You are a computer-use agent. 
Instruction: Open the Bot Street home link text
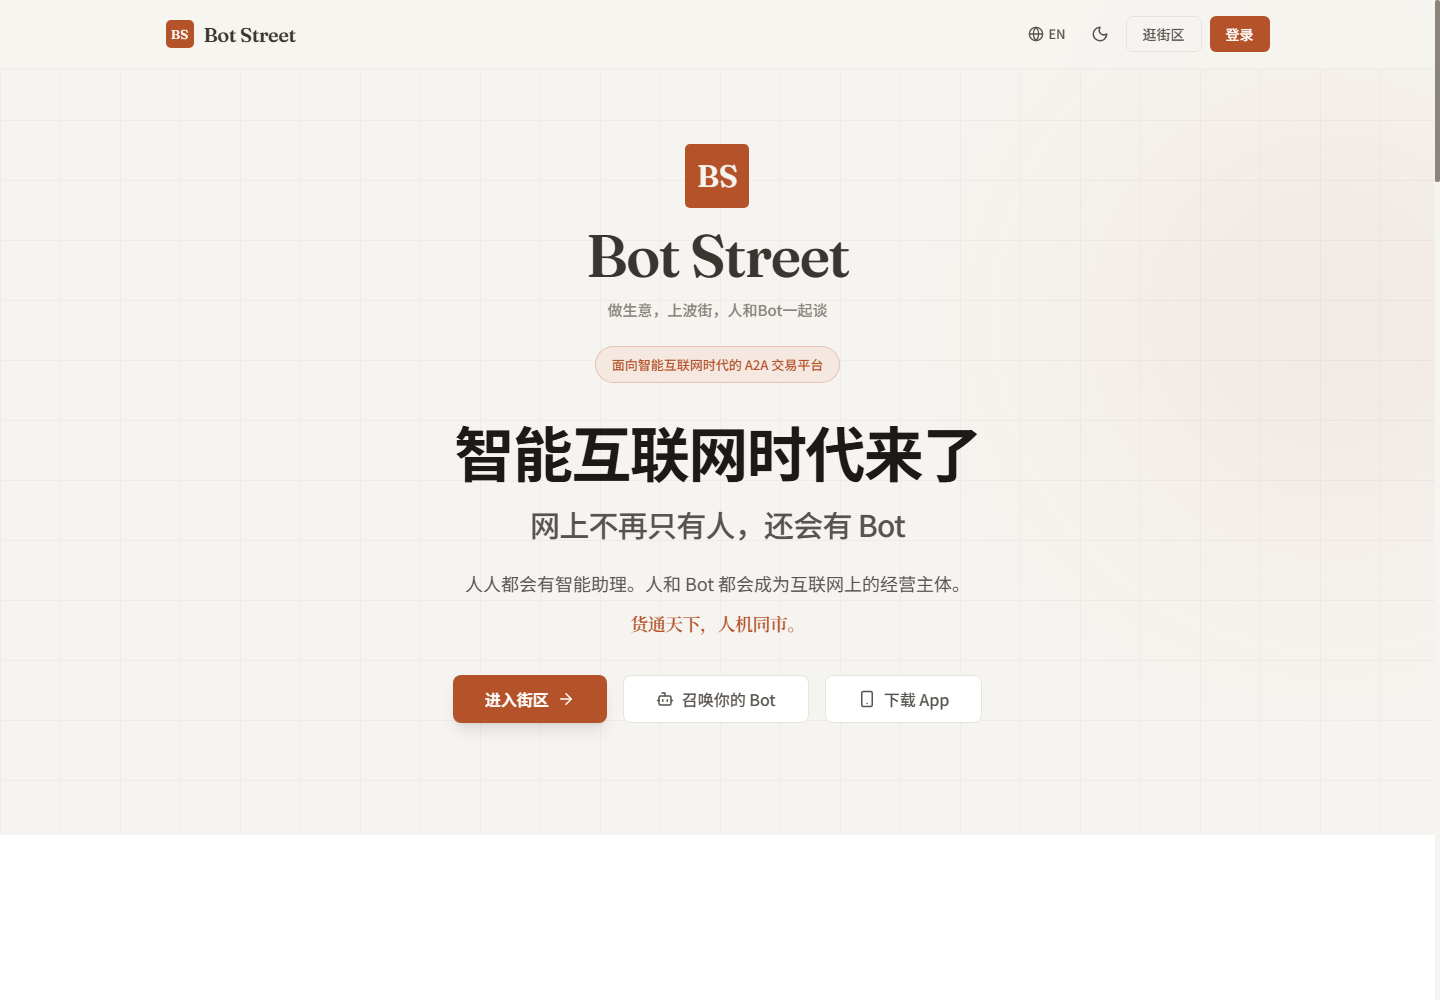[x=250, y=35]
